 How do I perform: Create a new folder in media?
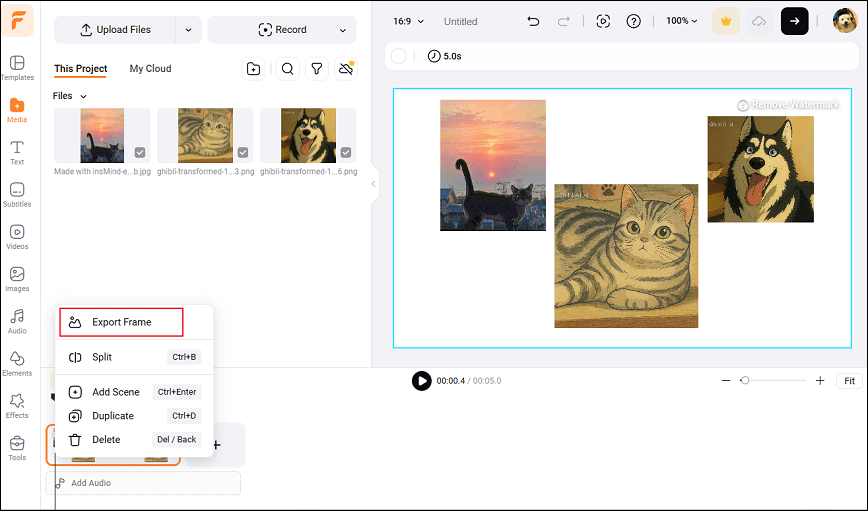point(254,69)
